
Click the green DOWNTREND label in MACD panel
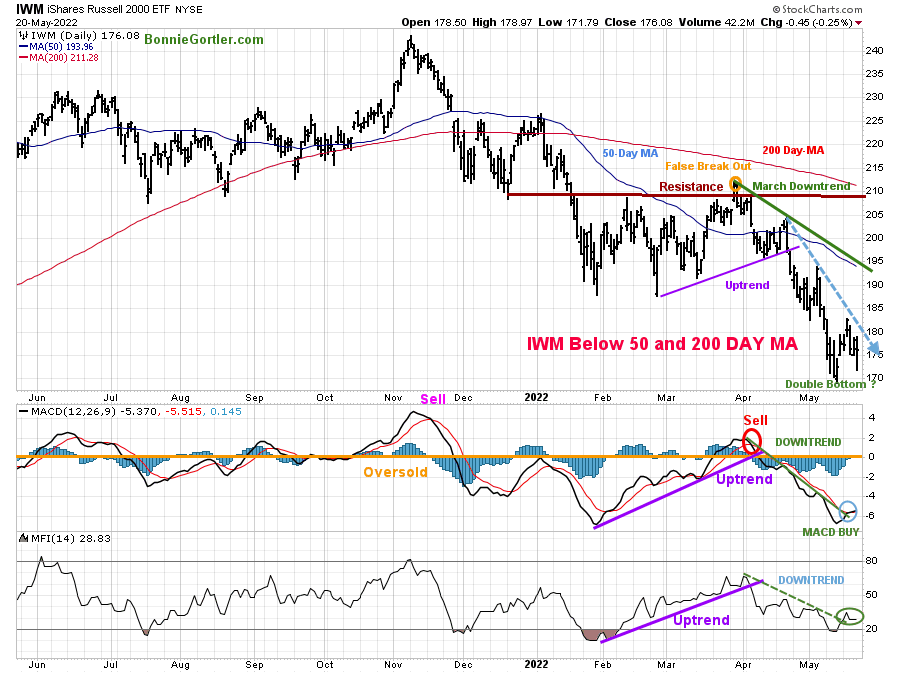[x=808, y=442]
